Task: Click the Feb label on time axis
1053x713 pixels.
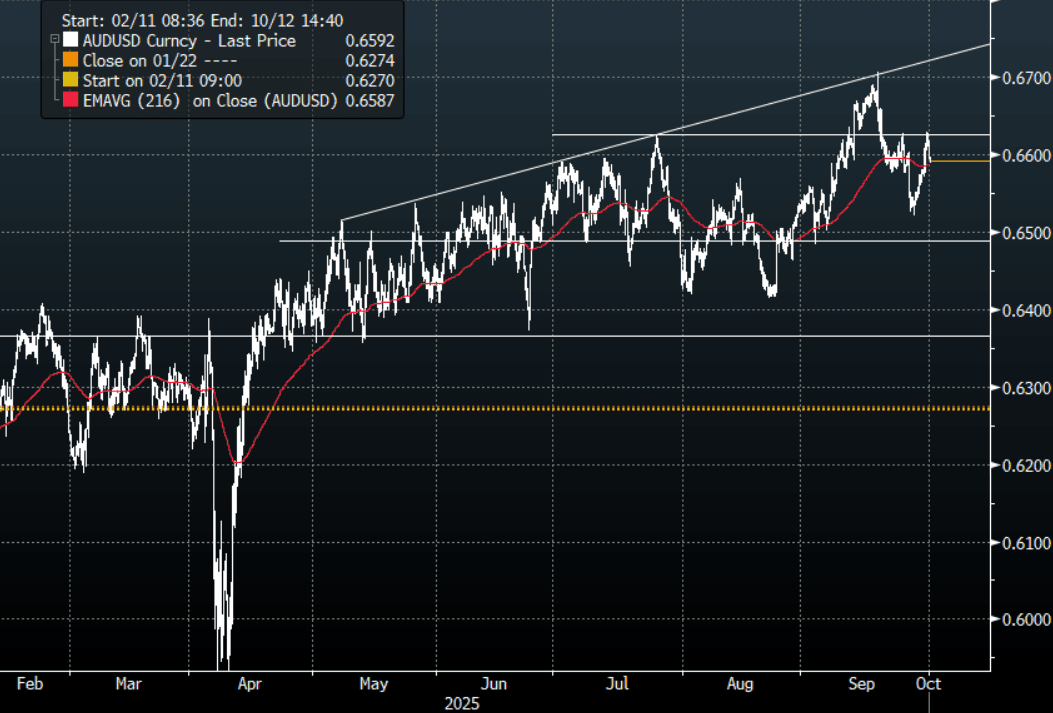Action: pyautogui.click(x=30, y=684)
